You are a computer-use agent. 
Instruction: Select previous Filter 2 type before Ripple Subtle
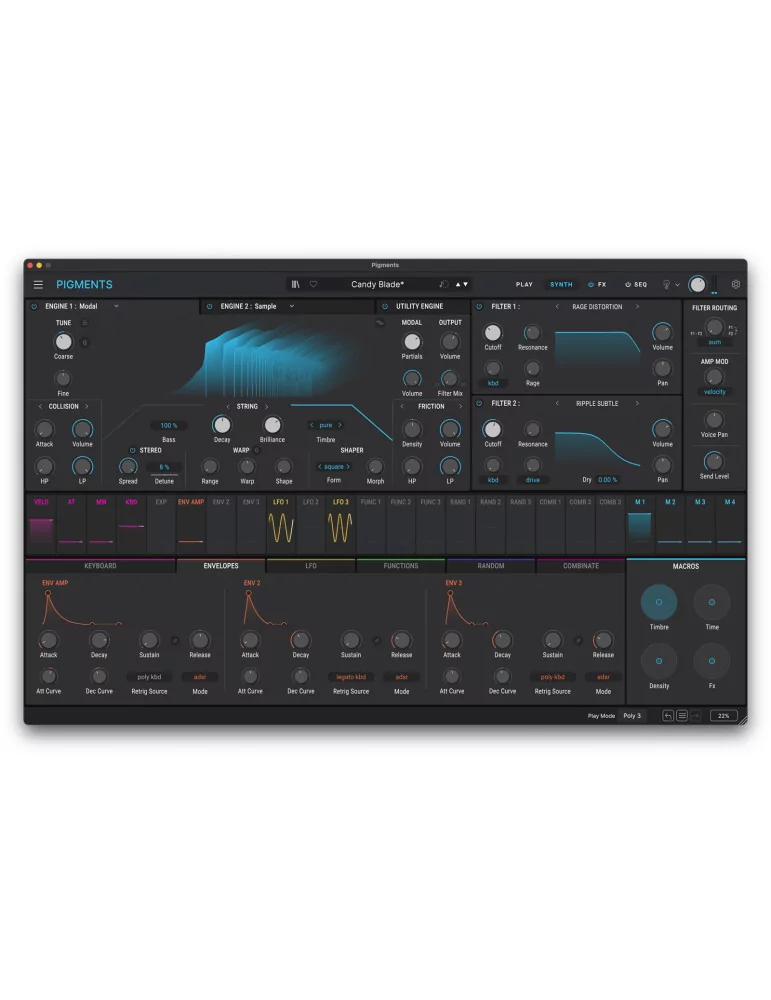pyautogui.click(x=557, y=403)
